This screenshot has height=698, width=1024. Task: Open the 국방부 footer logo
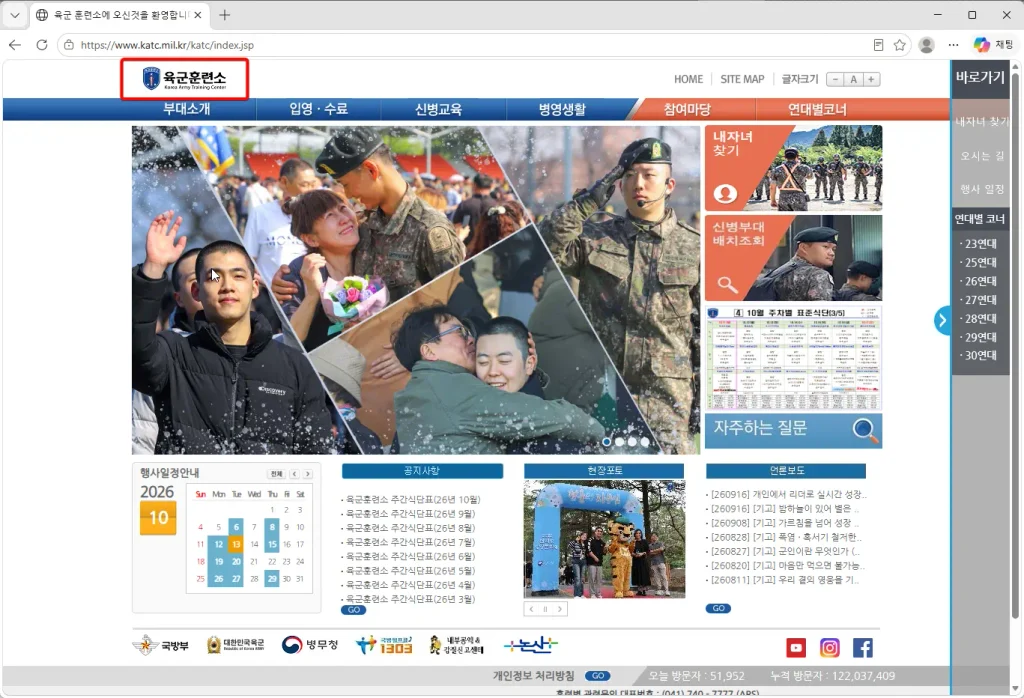[161, 646]
